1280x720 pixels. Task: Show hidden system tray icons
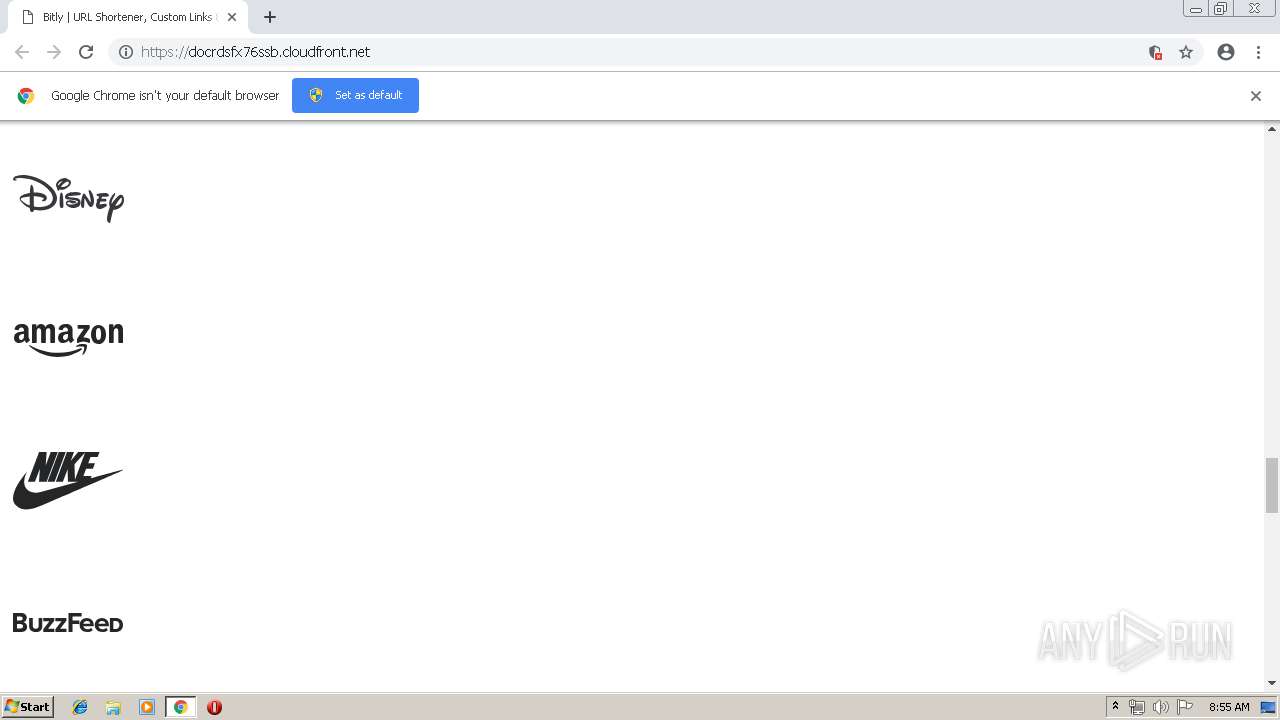point(1115,707)
